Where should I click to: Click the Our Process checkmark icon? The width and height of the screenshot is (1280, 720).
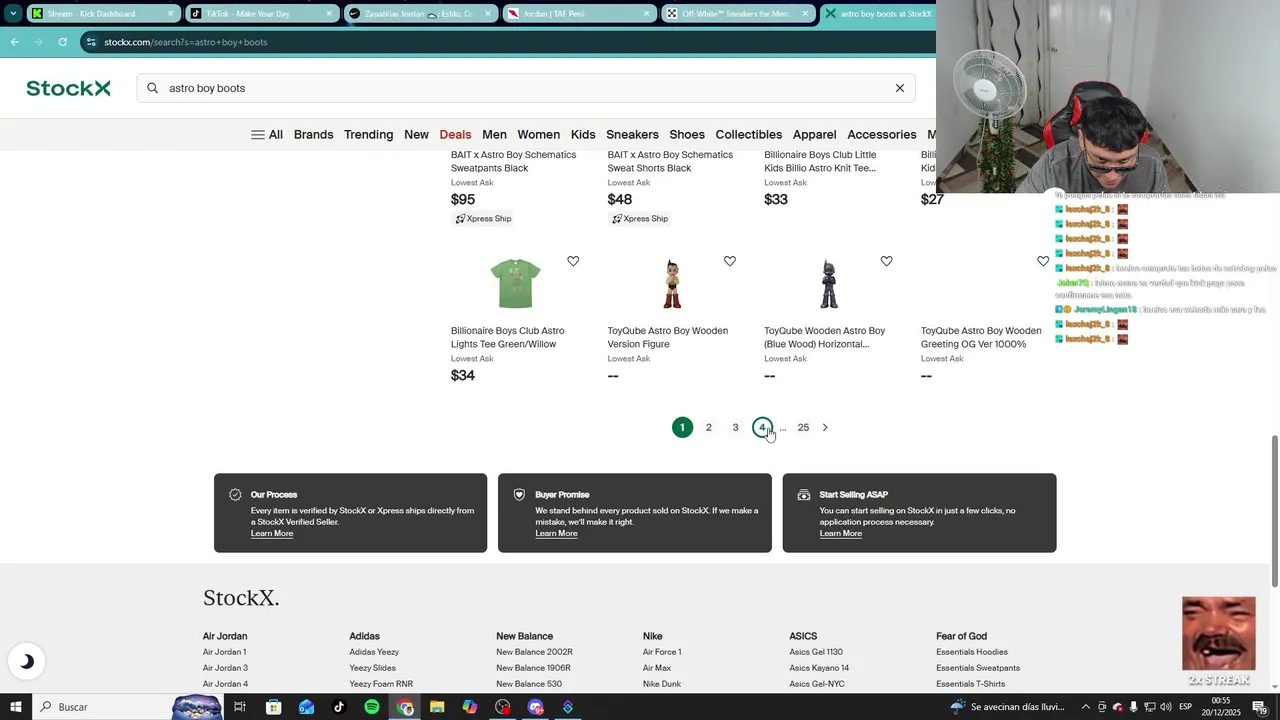pyautogui.click(x=235, y=495)
